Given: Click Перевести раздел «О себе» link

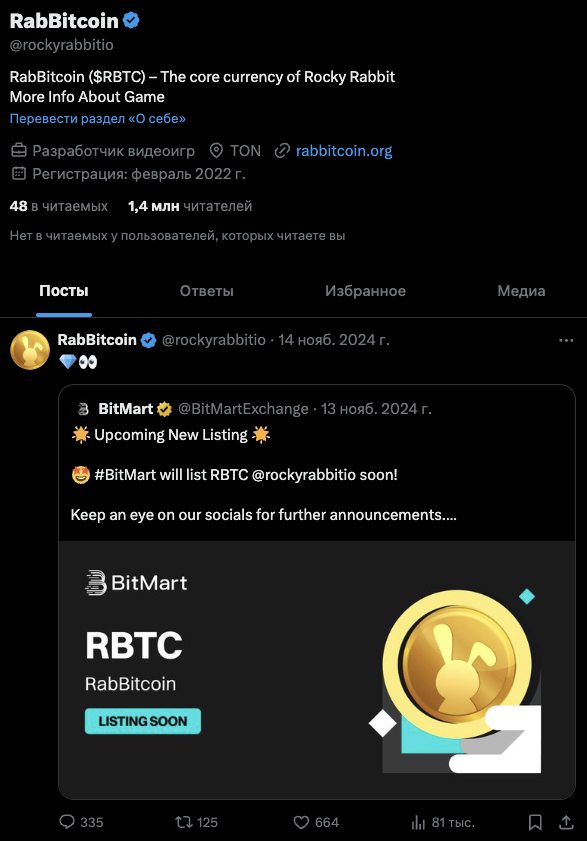Looking at the screenshot, I should pos(98,119).
